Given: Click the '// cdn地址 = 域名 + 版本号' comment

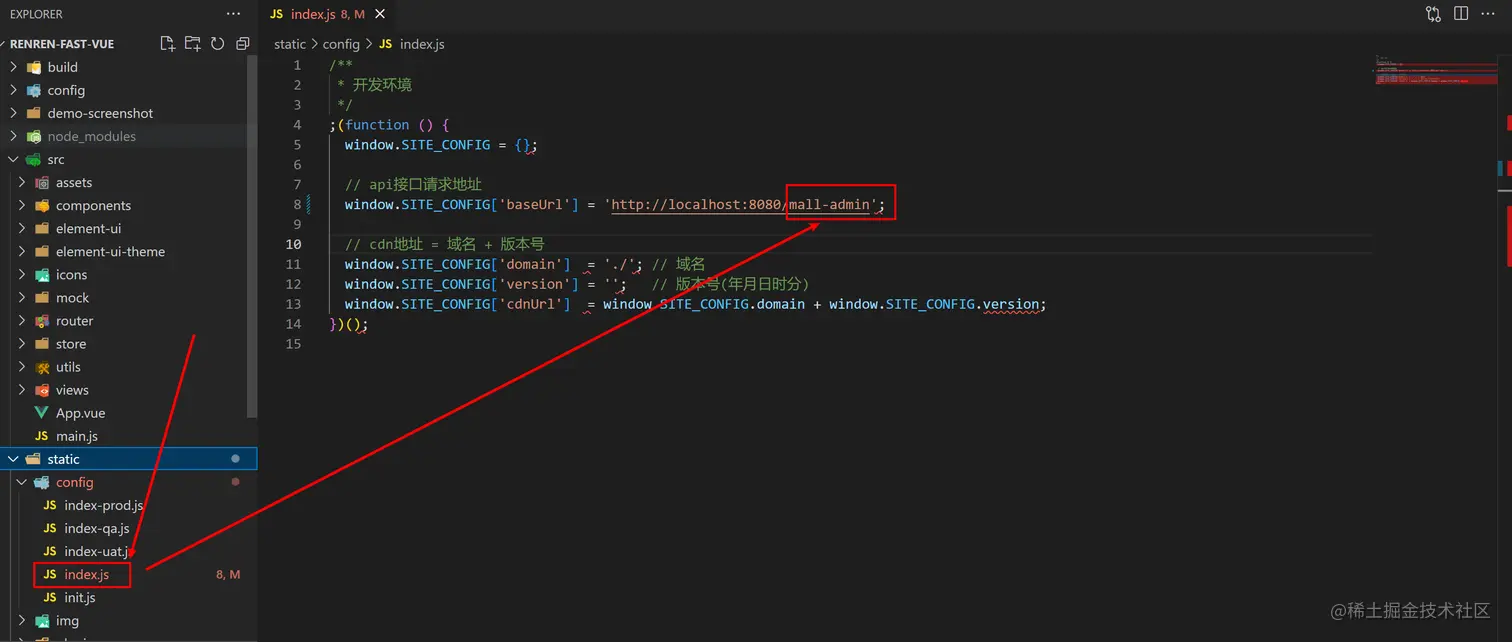Looking at the screenshot, I should [x=444, y=244].
